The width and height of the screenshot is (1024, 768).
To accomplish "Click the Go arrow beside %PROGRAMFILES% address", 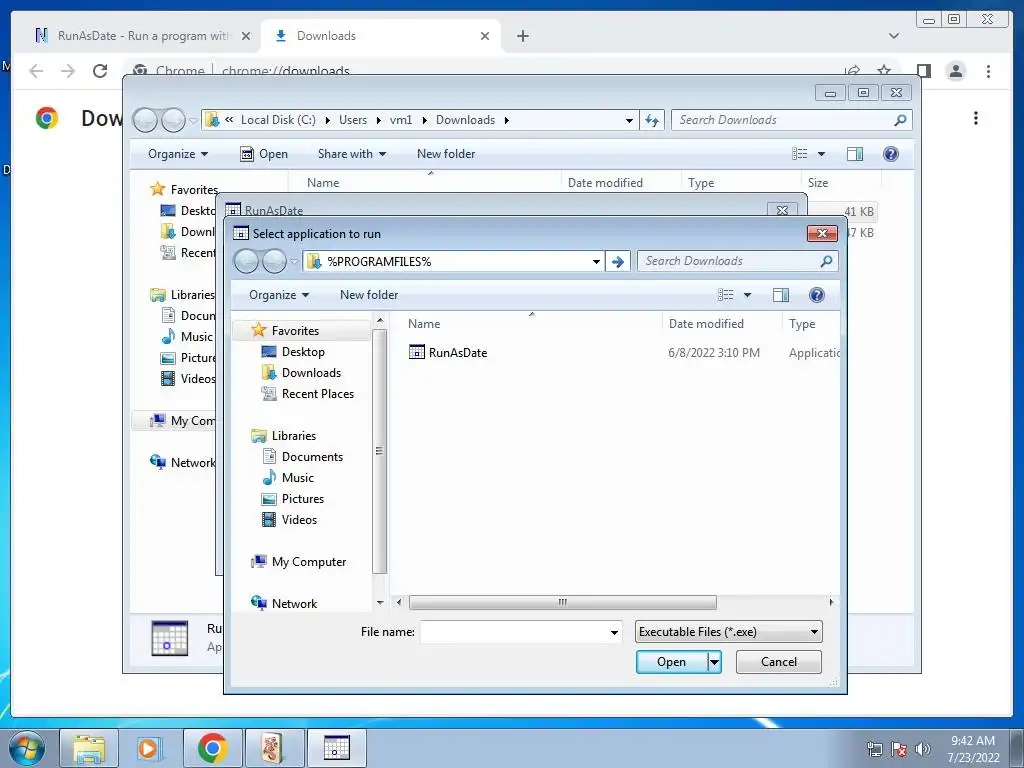I will [x=617, y=262].
